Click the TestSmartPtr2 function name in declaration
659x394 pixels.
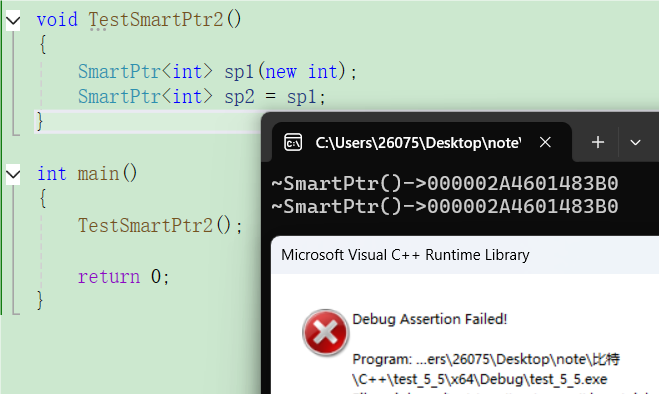156,19
